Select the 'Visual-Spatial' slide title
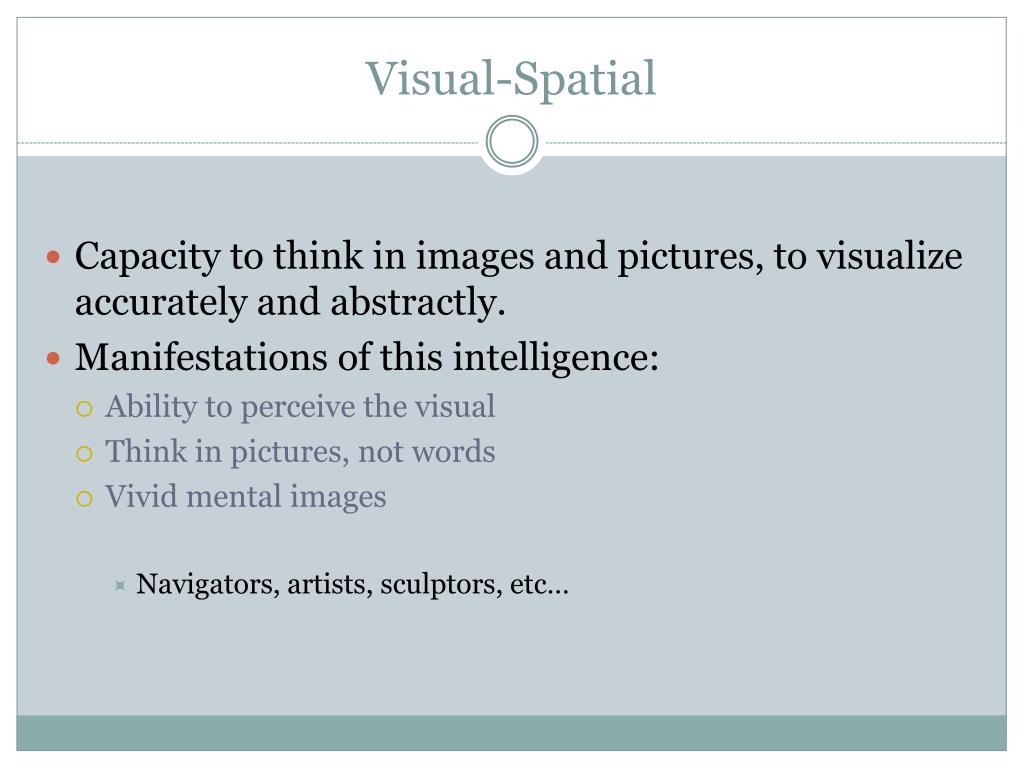Image resolution: width=1024 pixels, height=768 pixels. point(511,79)
